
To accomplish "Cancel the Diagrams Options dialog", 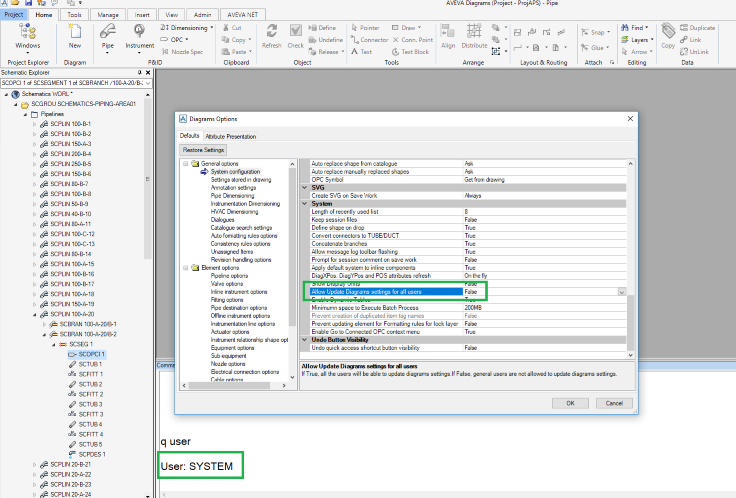I will click(614, 403).
